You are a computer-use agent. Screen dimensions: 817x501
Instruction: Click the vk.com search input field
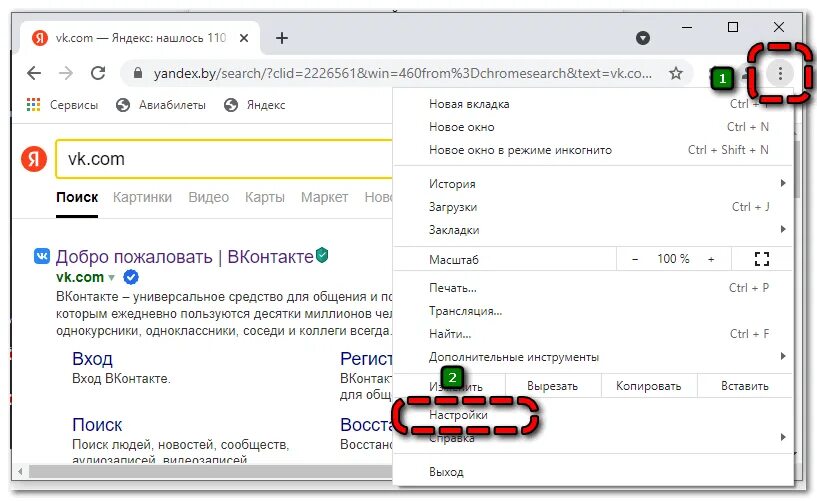[x=225, y=159]
